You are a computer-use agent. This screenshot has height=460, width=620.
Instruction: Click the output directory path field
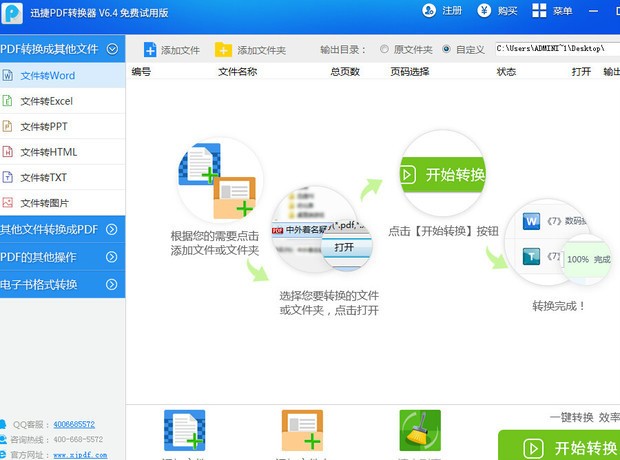(x=555, y=49)
